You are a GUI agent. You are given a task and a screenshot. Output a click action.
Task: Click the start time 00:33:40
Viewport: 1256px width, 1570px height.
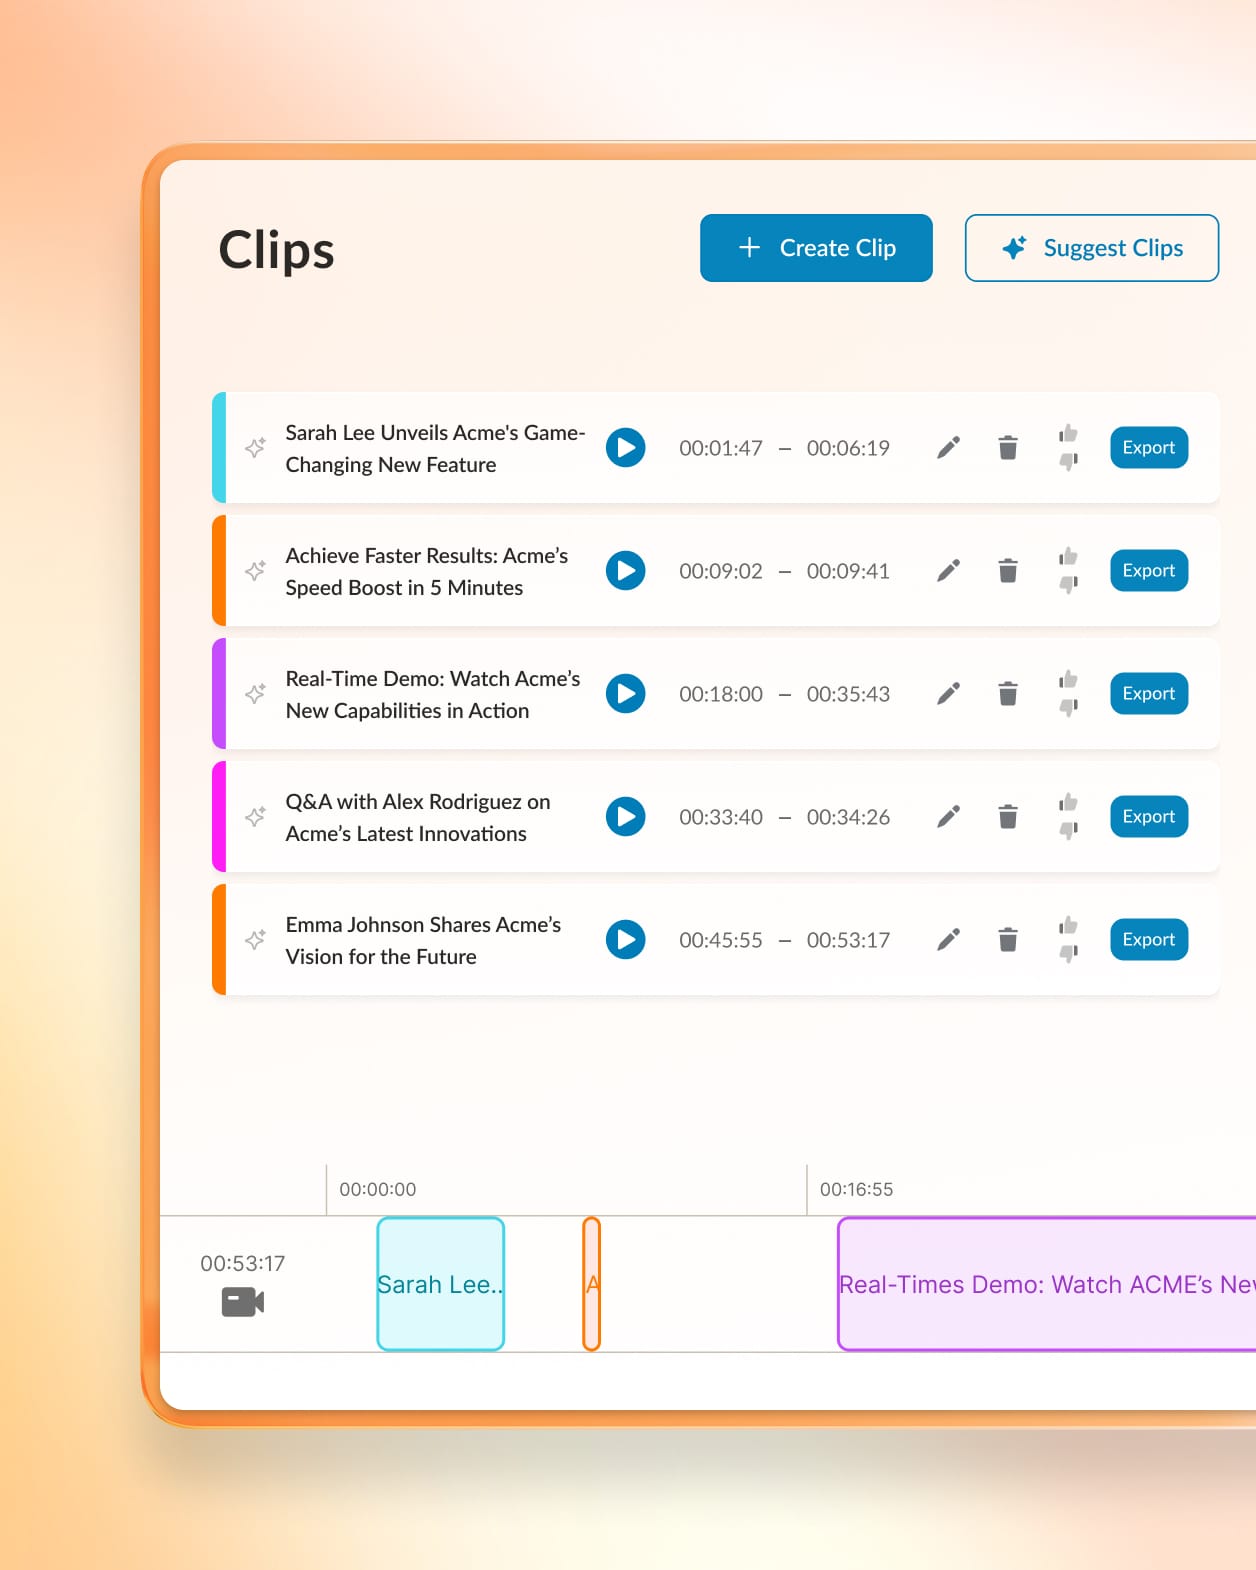(x=721, y=817)
